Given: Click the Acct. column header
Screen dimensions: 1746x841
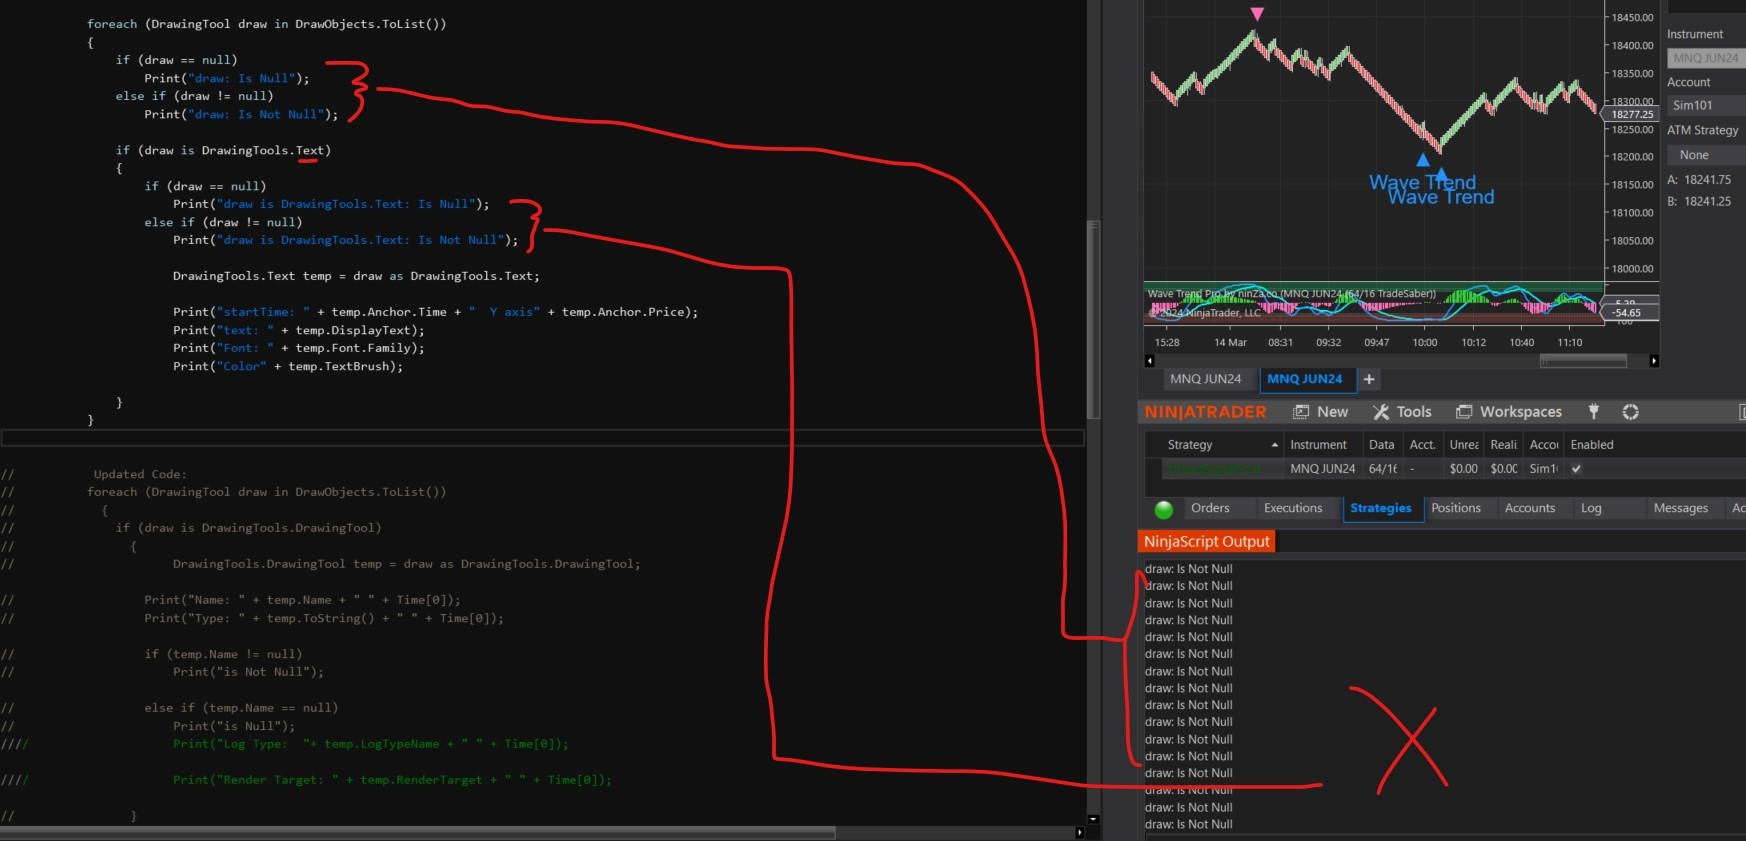Looking at the screenshot, I should click(1422, 445).
